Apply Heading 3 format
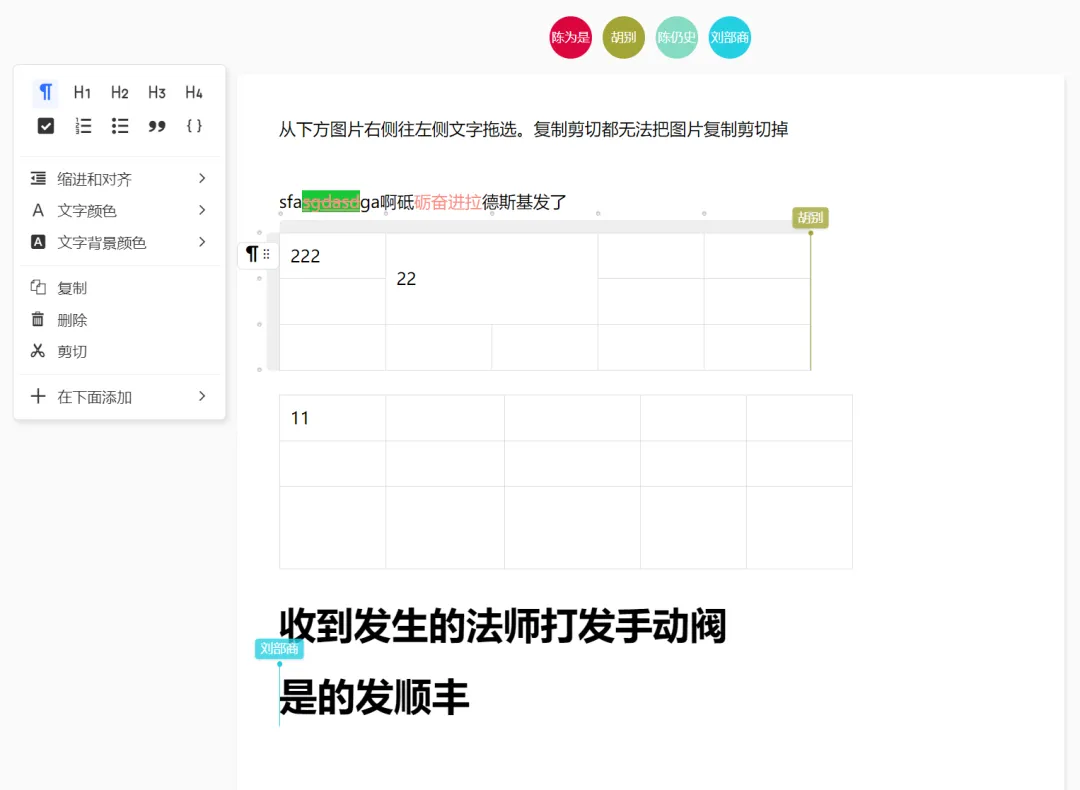This screenshot has width=1080, height=790. click(x=157, y=92)
